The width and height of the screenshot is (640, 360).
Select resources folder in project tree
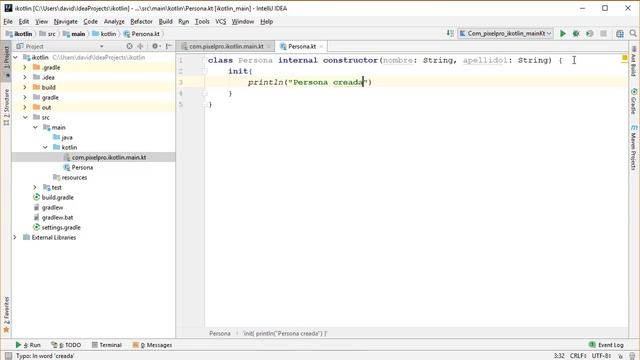(70, 178)
